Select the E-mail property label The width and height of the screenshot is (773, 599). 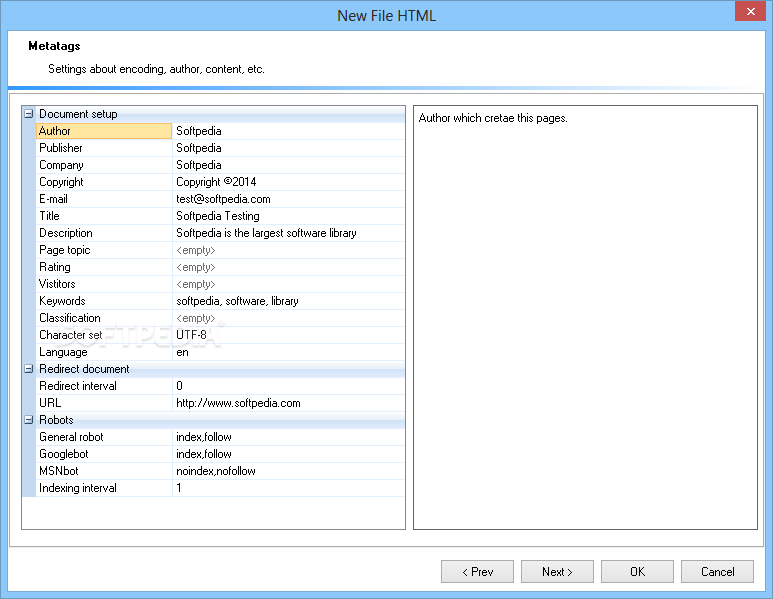point(104,199)
